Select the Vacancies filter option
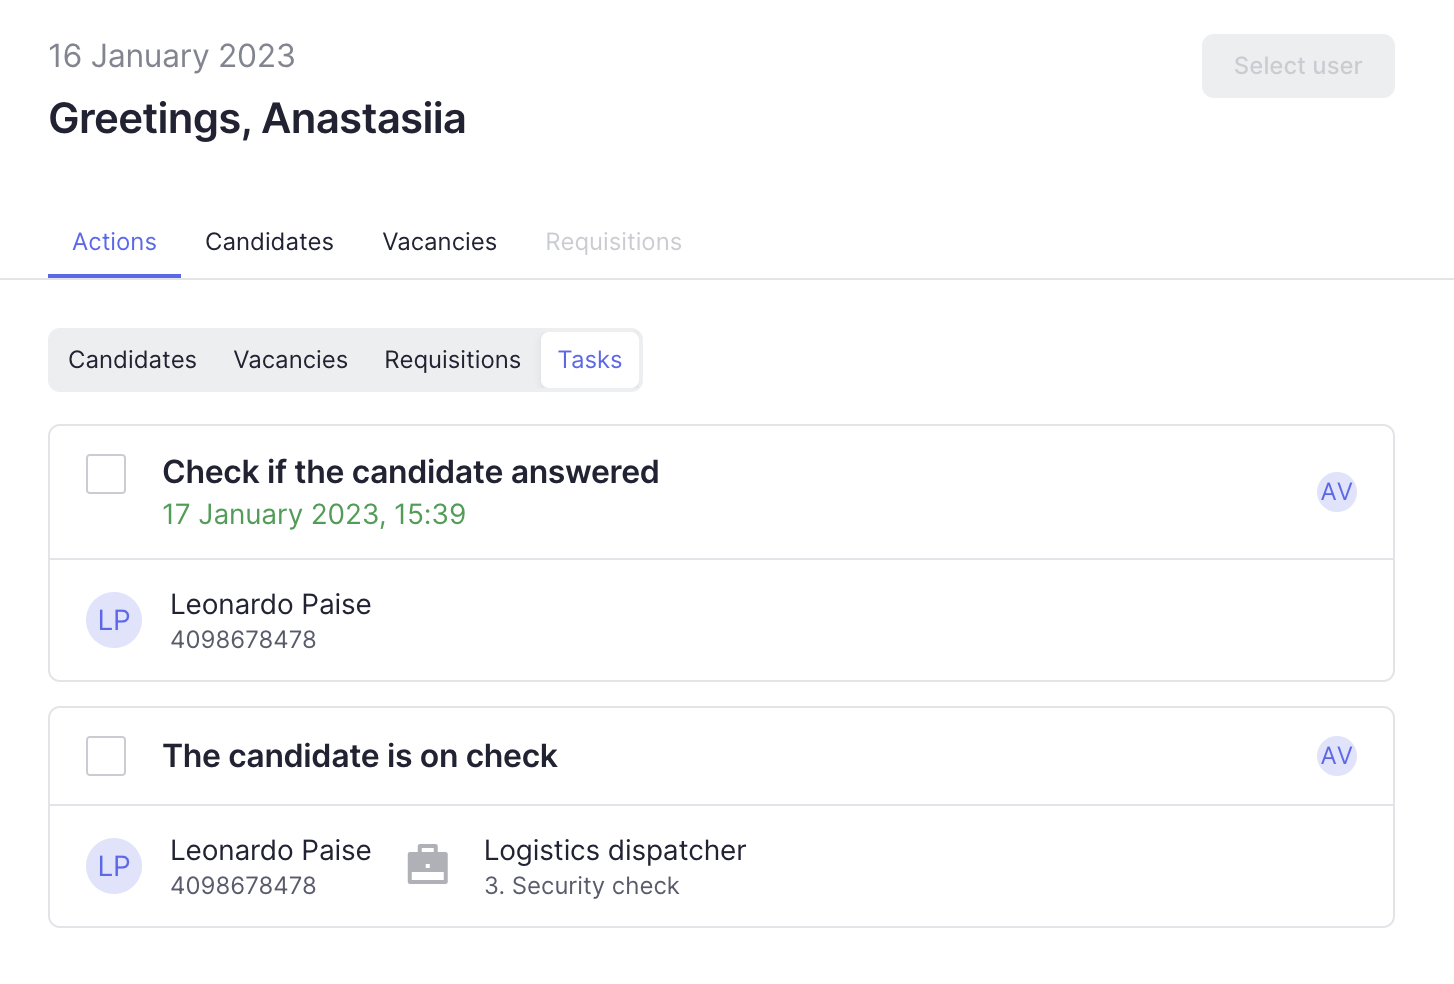The width and height of the screenshot is (1454, 984). 290,360
